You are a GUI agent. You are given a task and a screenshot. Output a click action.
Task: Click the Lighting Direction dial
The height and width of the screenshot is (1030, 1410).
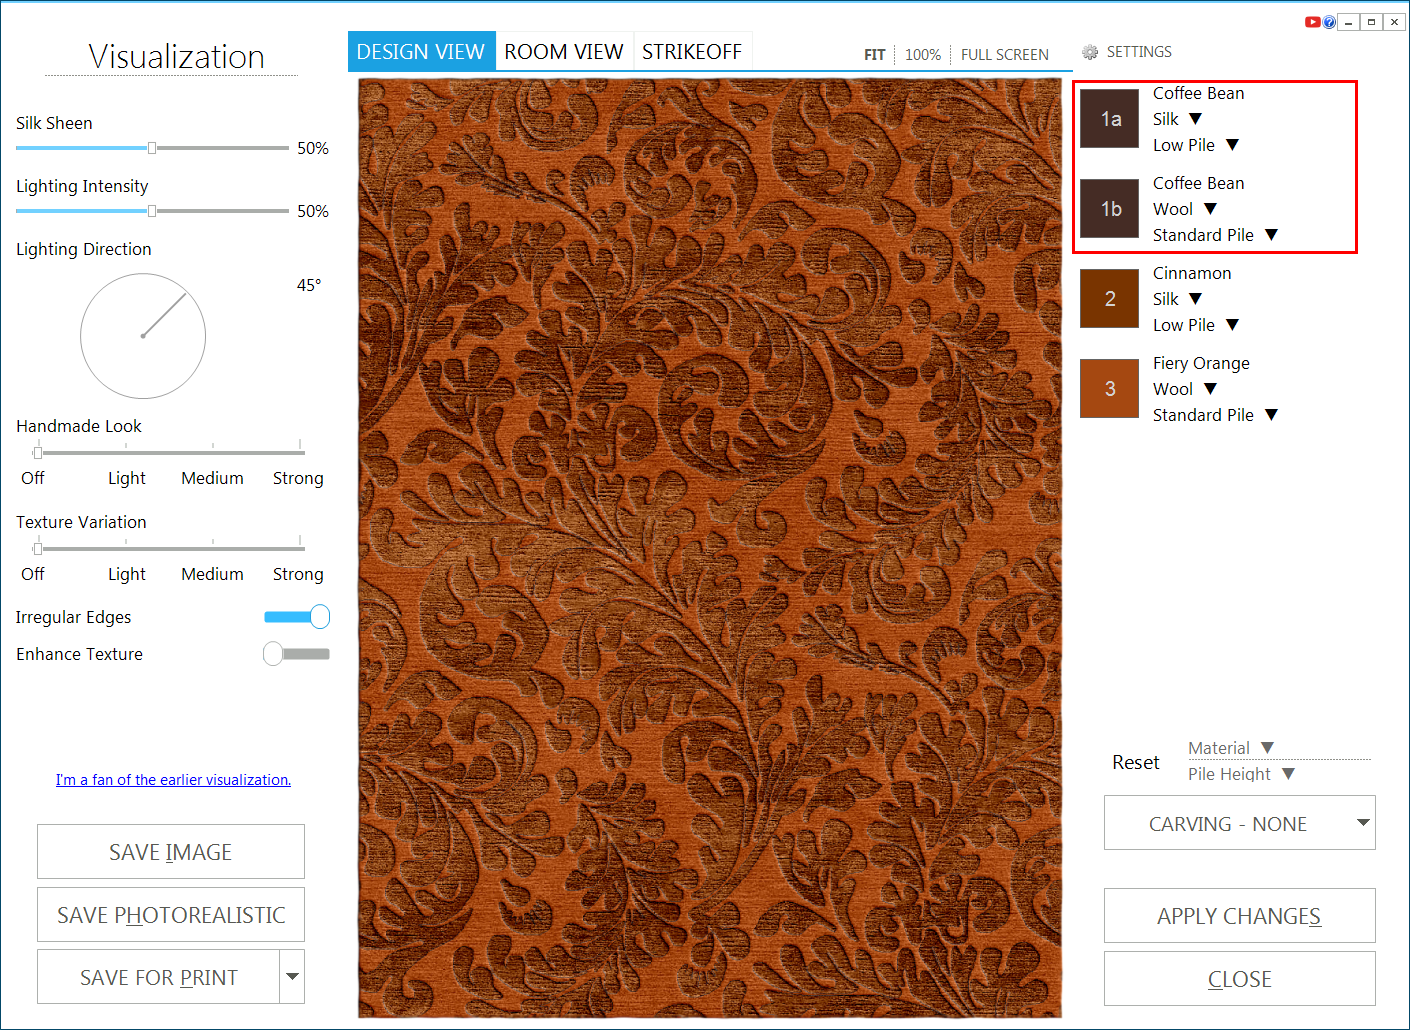[143, 336]
